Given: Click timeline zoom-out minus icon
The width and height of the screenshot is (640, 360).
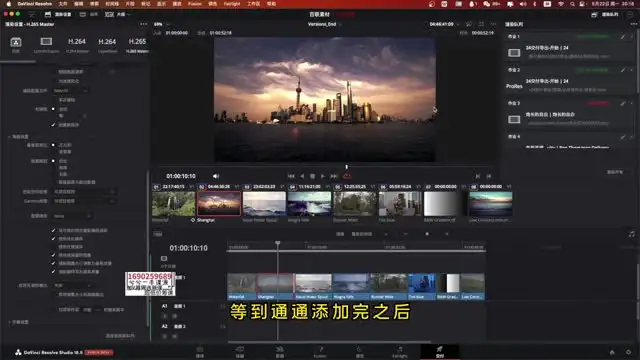Looking at the screenshot, I should click(x=405, y=234).
